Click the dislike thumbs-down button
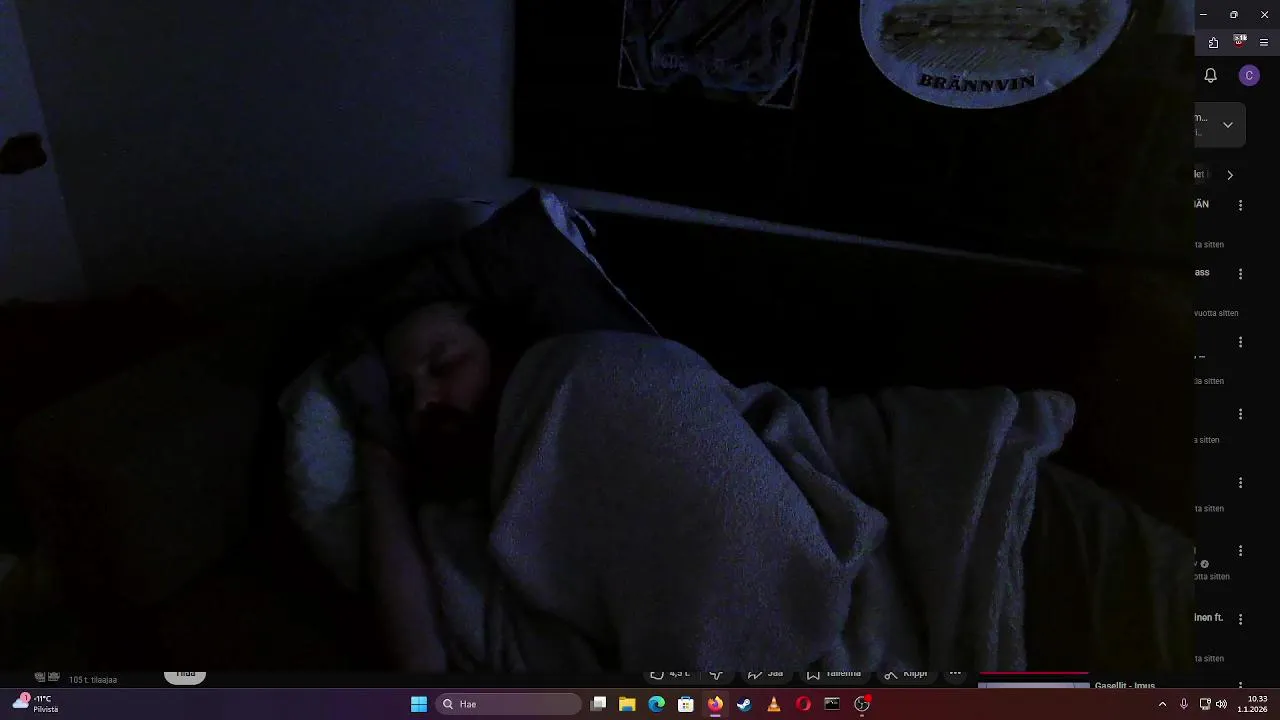1280x720 pixels. [716, 675]
